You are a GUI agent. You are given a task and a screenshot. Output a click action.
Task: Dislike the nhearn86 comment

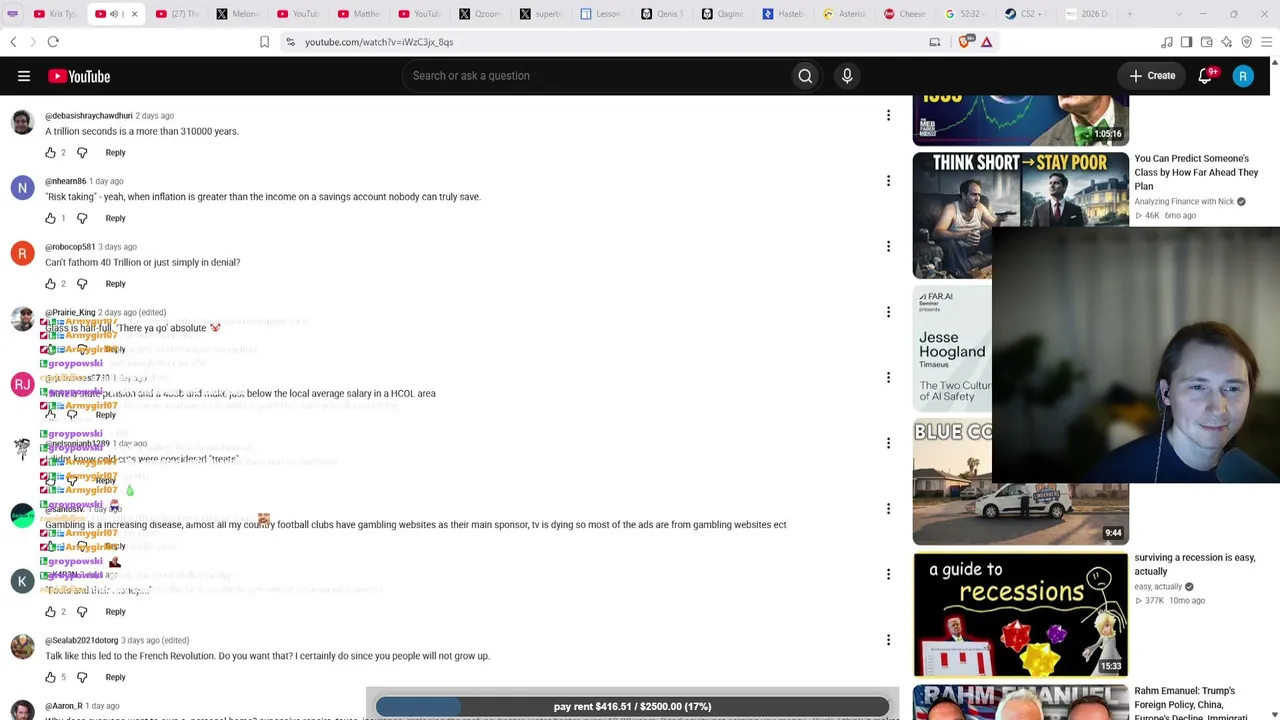82,218
